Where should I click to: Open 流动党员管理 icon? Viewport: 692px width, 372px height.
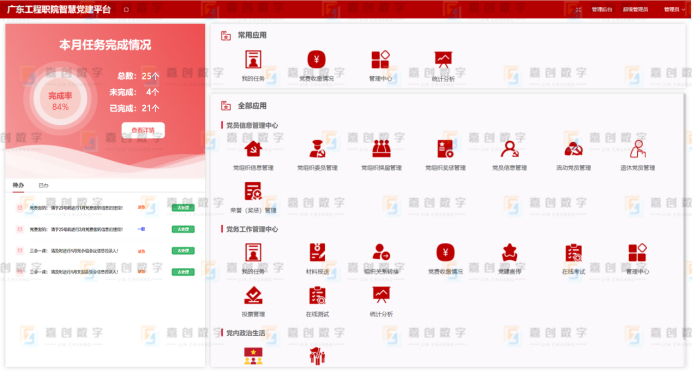click(573, 149)
